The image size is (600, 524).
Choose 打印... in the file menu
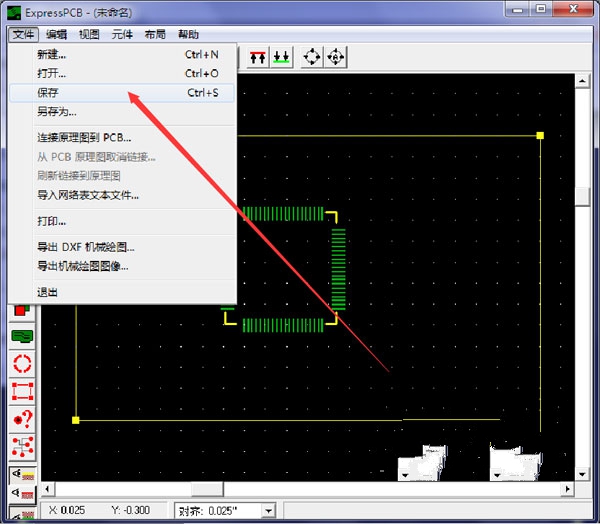(122, 221)
